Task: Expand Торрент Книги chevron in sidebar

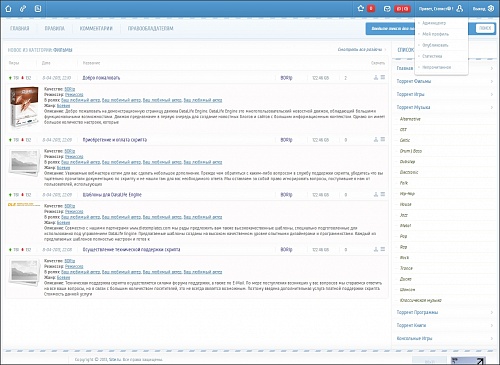Action: 492,325
